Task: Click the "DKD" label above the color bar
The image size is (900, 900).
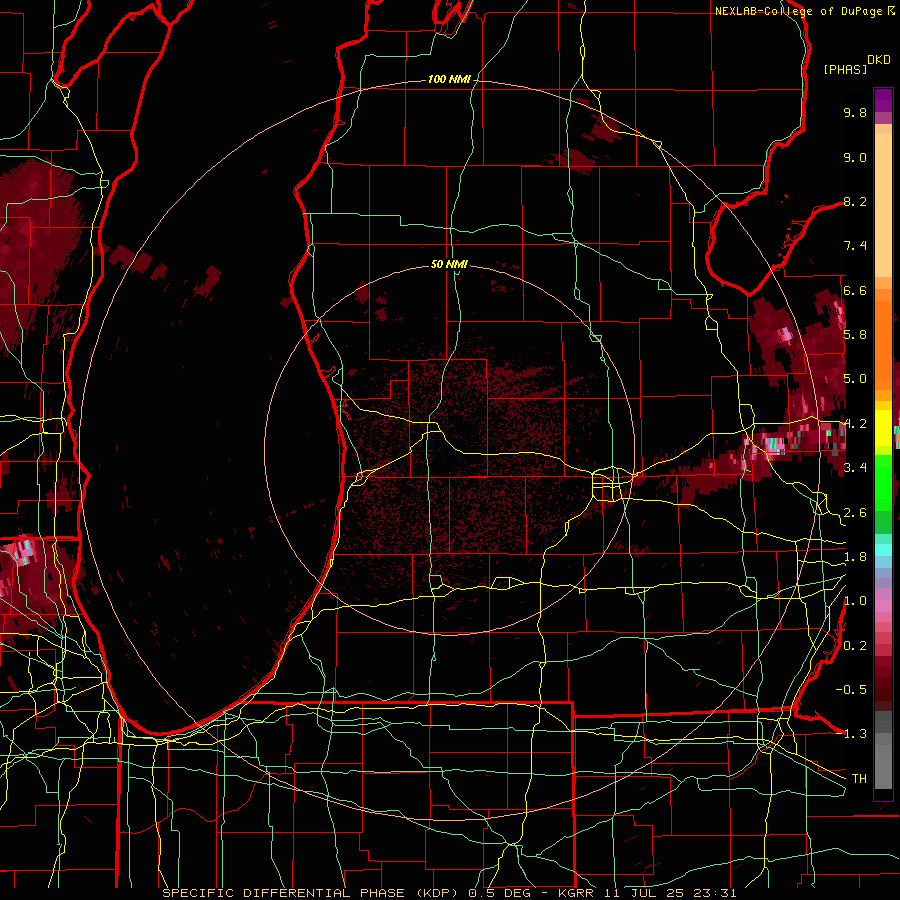Action: (x=879, y=60)
